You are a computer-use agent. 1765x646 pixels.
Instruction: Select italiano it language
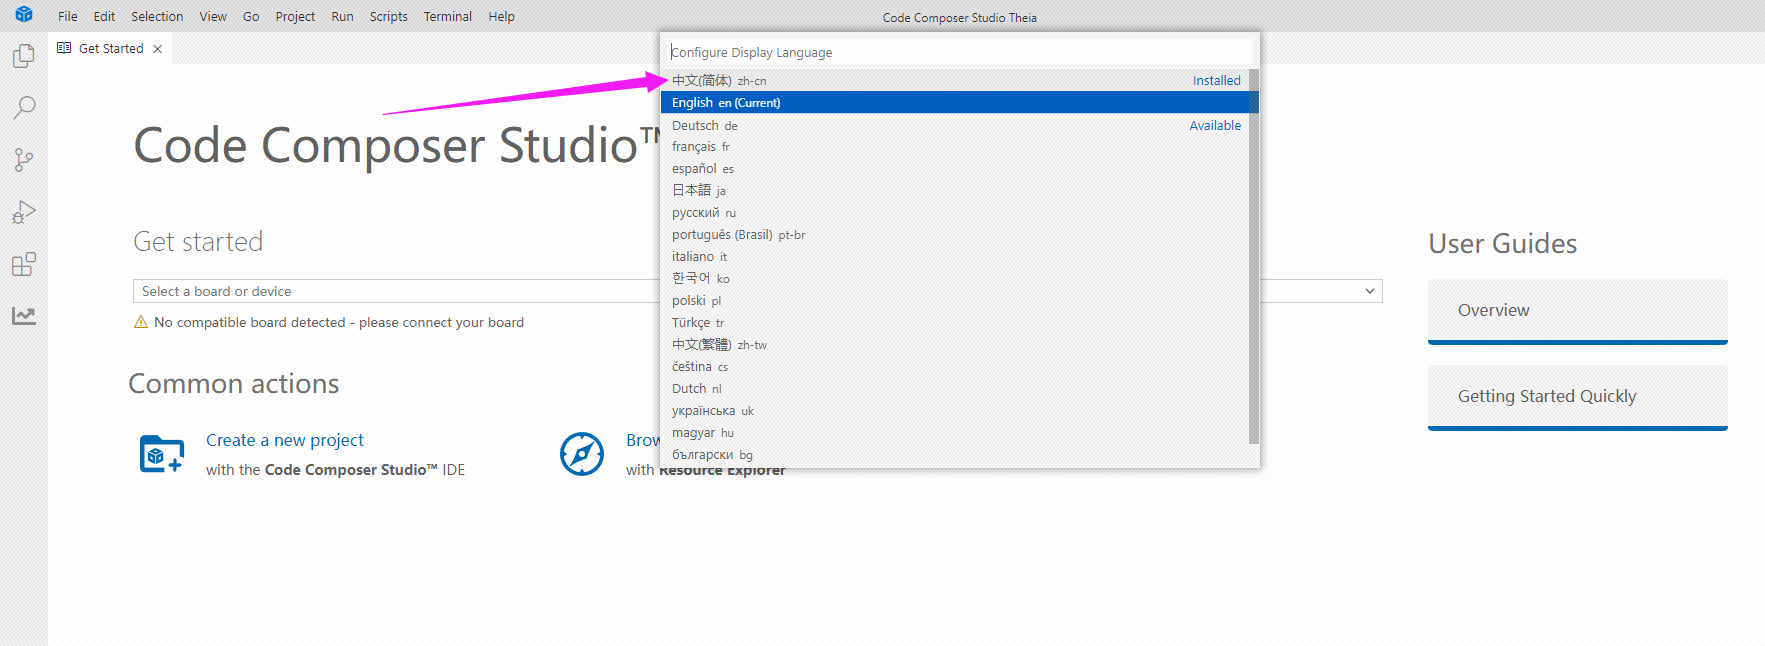point(955,257)
